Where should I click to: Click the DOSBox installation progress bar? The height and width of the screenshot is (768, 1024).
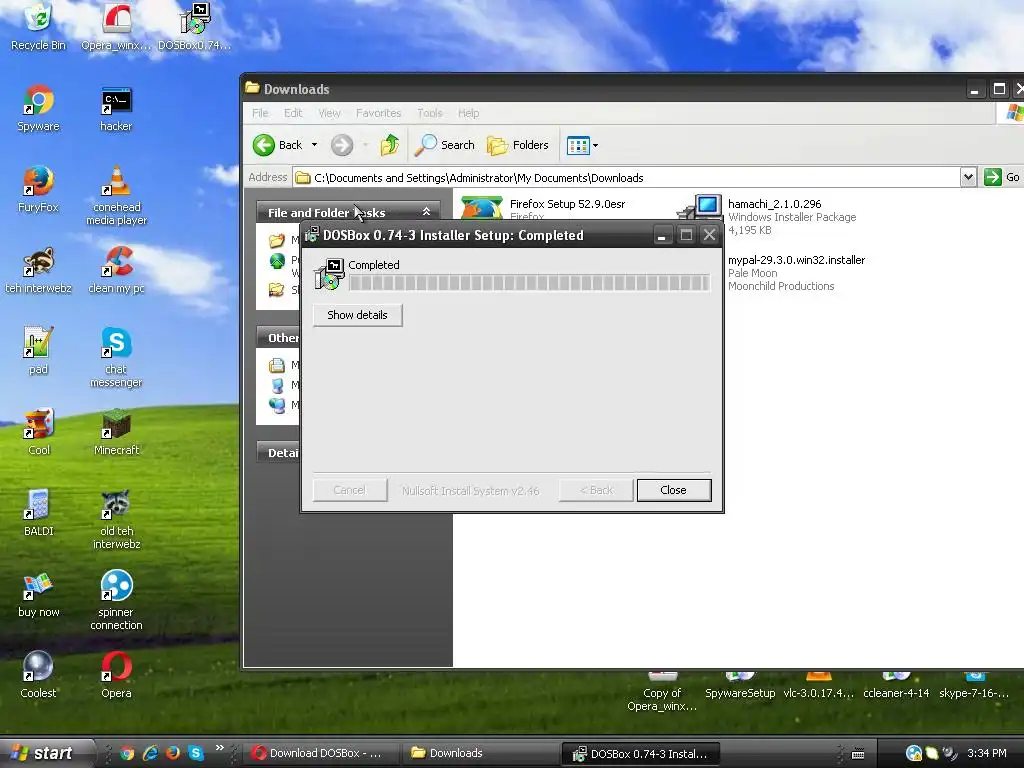529,283
